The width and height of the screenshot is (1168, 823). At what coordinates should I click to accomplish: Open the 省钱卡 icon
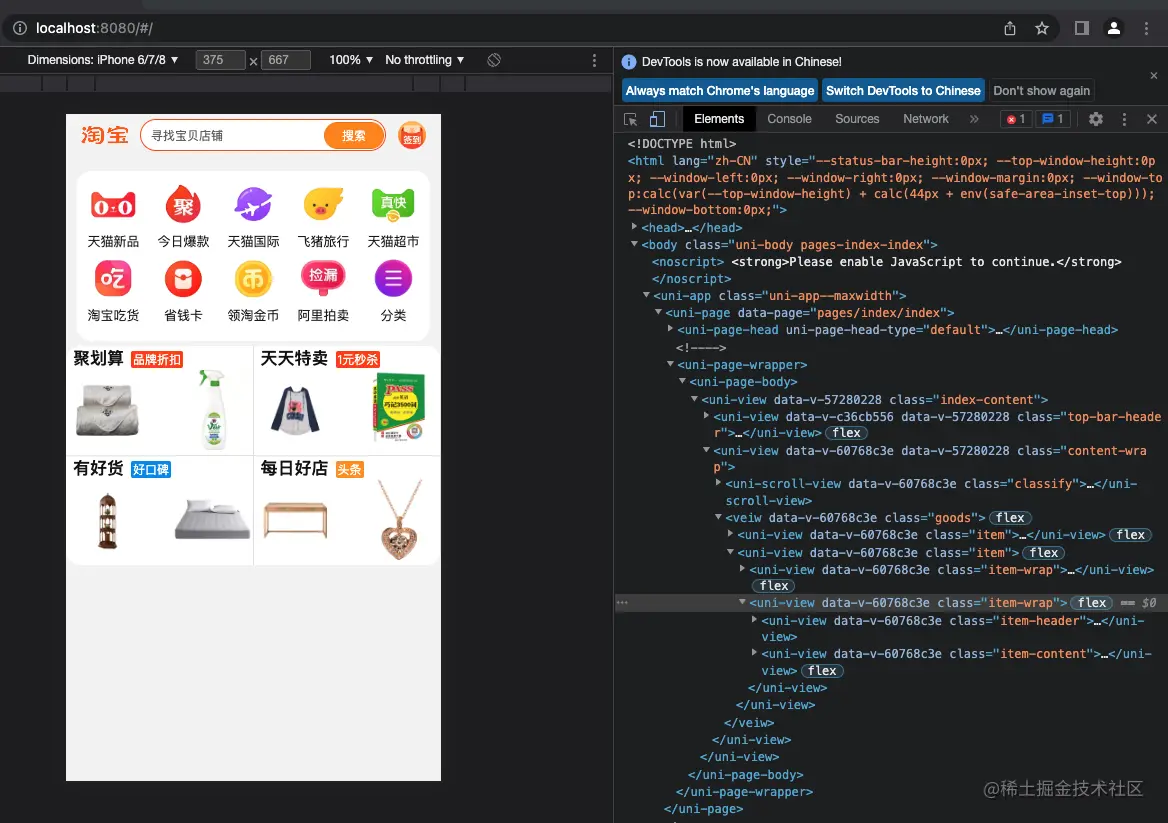tap(183, 279)
